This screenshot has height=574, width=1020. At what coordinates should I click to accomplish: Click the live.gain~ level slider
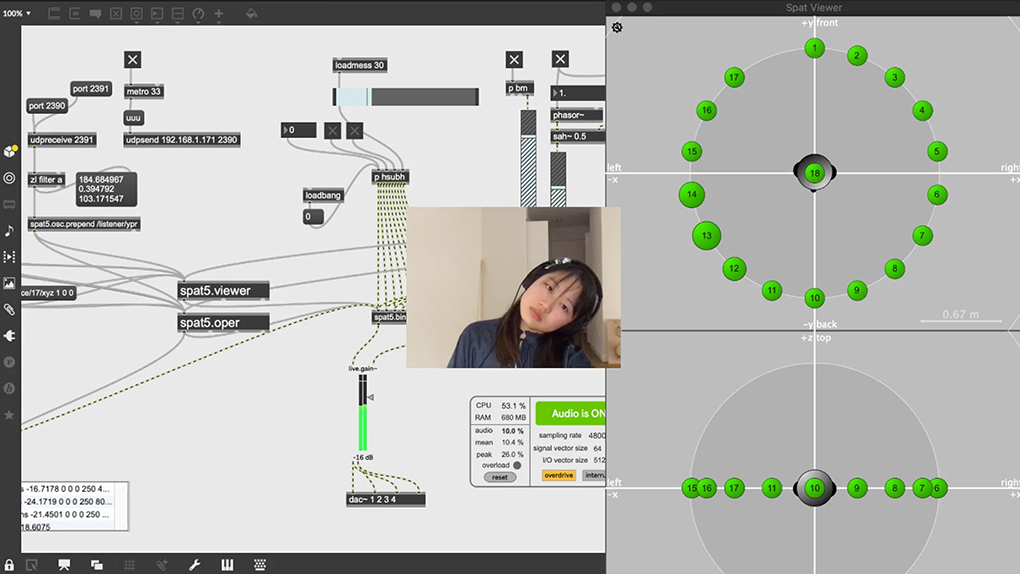coord(363,412)
